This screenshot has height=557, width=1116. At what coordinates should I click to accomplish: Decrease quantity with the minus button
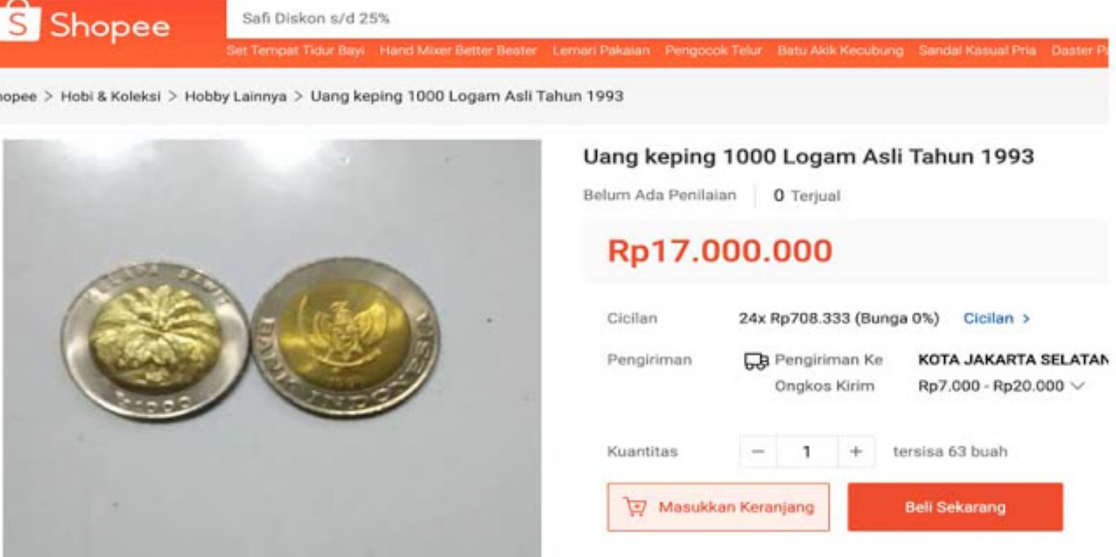coord(758,452)
